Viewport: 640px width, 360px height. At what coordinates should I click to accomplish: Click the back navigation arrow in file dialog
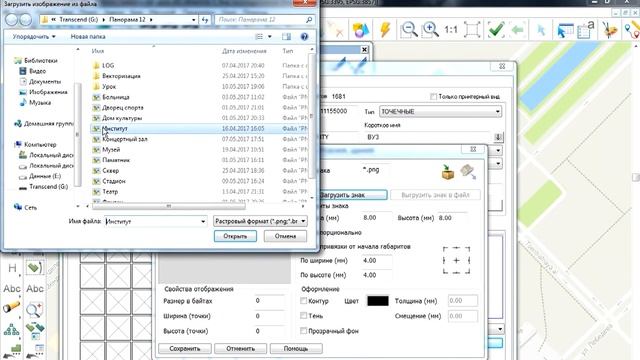11,20
